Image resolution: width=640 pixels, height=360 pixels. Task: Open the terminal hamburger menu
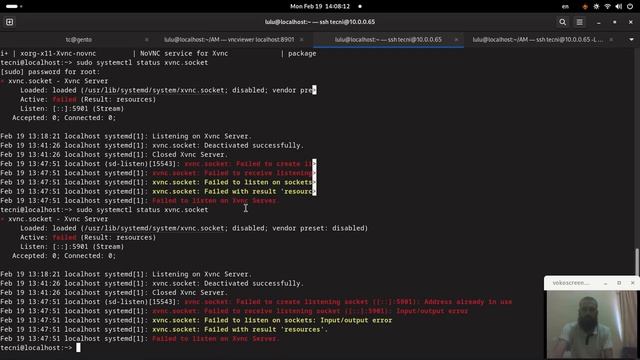(580, 22)
